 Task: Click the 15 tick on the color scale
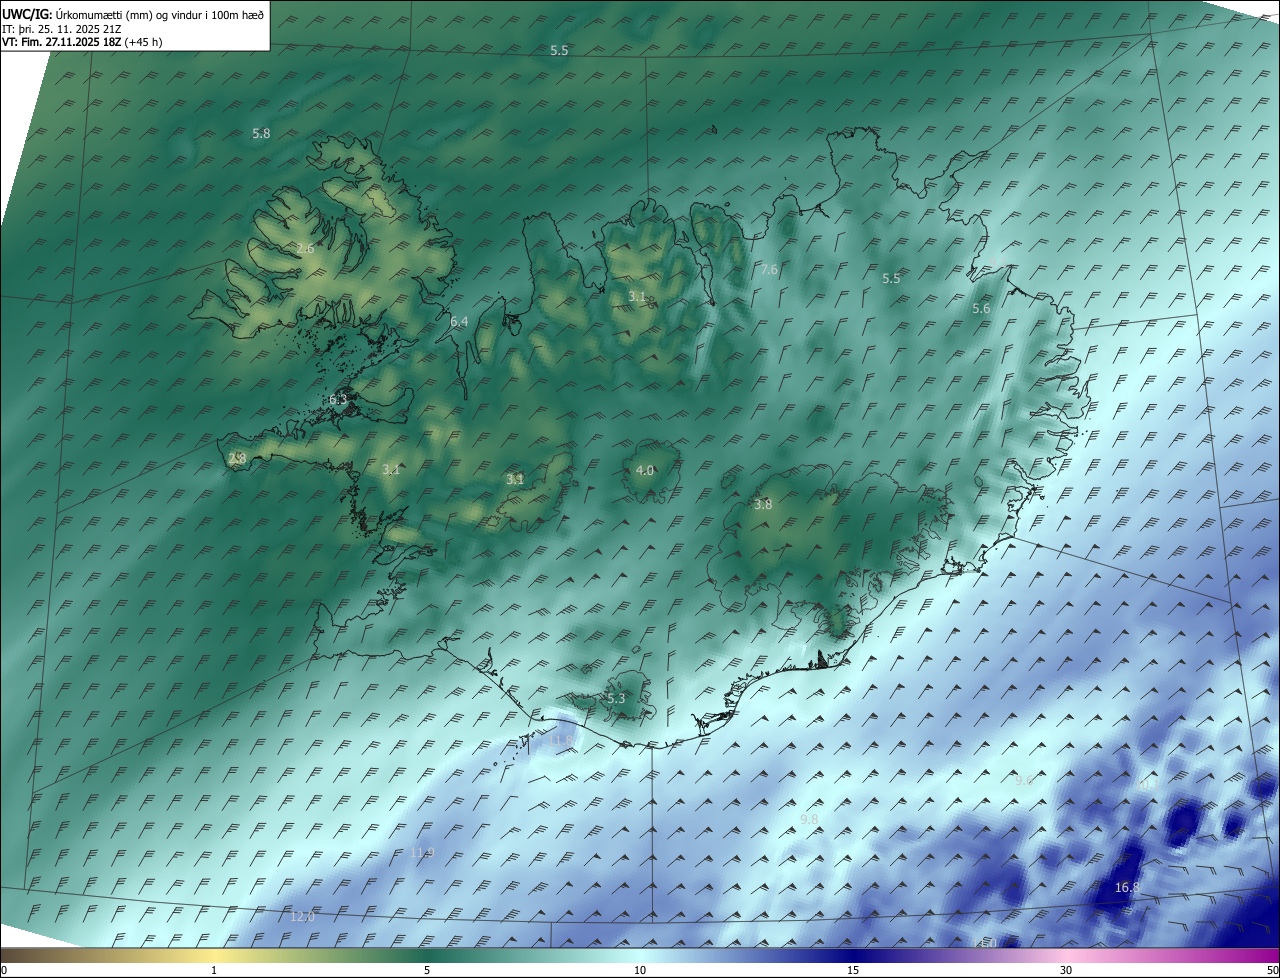[x=853, y=970]
